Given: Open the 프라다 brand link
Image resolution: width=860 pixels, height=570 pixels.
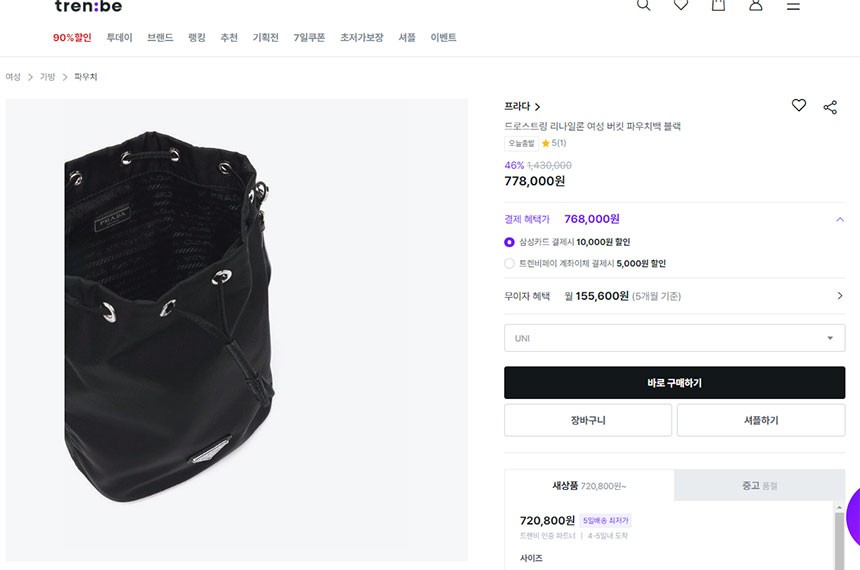Looking at the screenshot, I should (522, 106).
